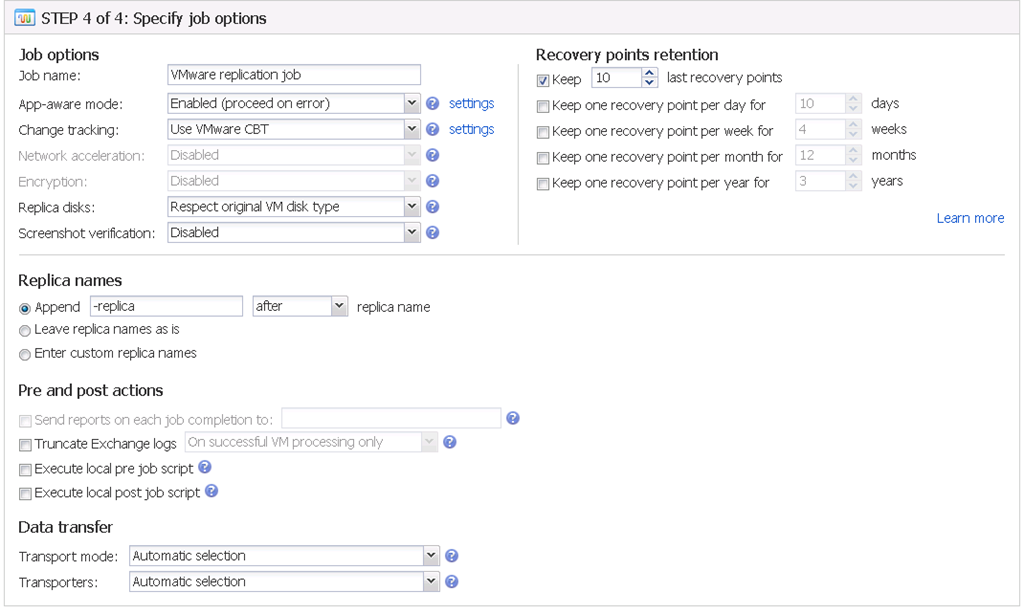This screenshot has width=1024, height=614.
Task: Open the after/before position dropdown
Action: [339, 306]
